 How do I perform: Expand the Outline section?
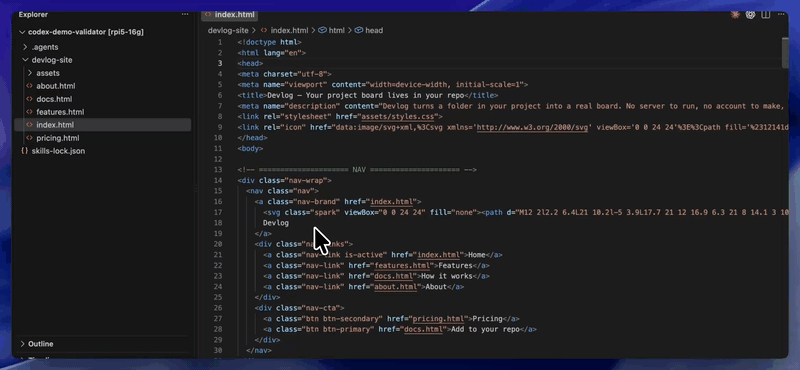click(x=22, y=344)
